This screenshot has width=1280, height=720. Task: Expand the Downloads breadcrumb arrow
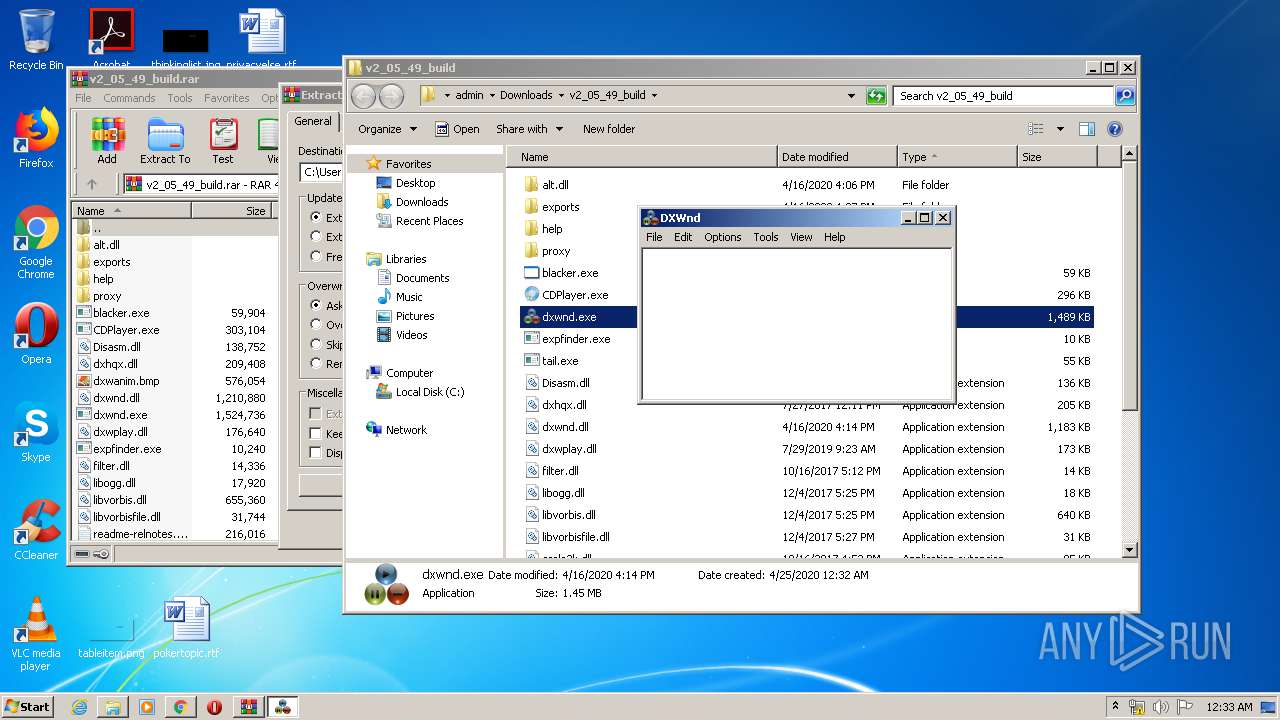561,96
